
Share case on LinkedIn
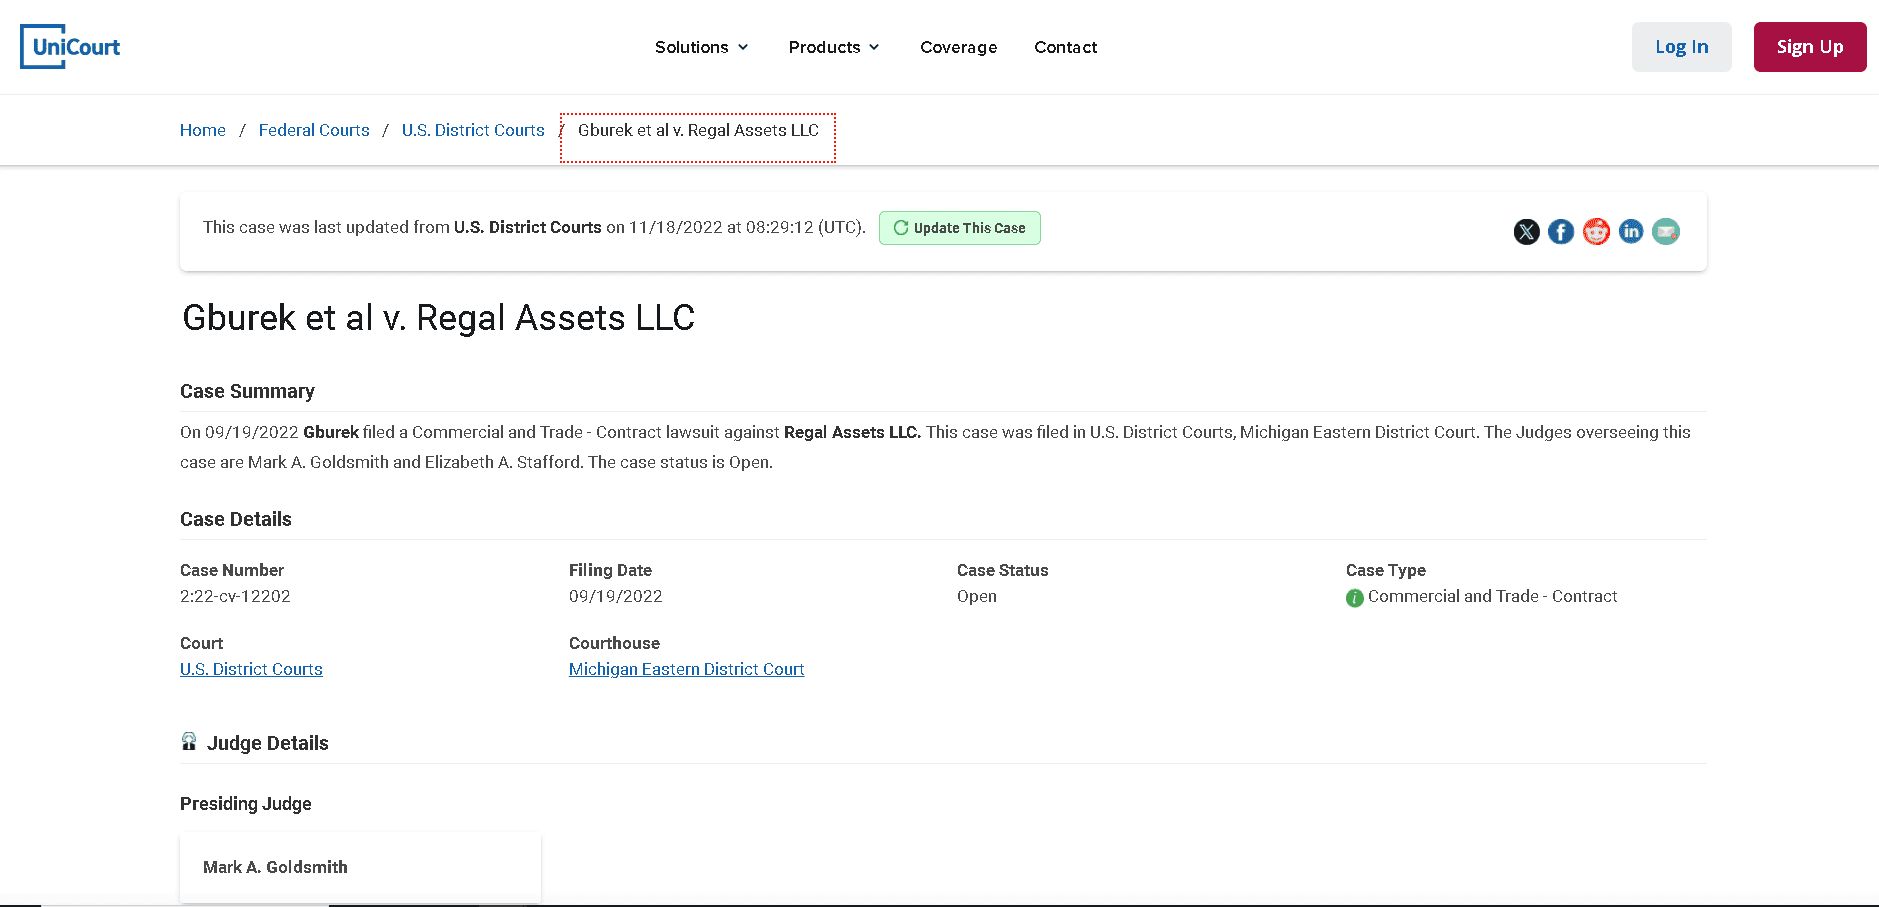pyautogui.click(x=1631, y=232)
